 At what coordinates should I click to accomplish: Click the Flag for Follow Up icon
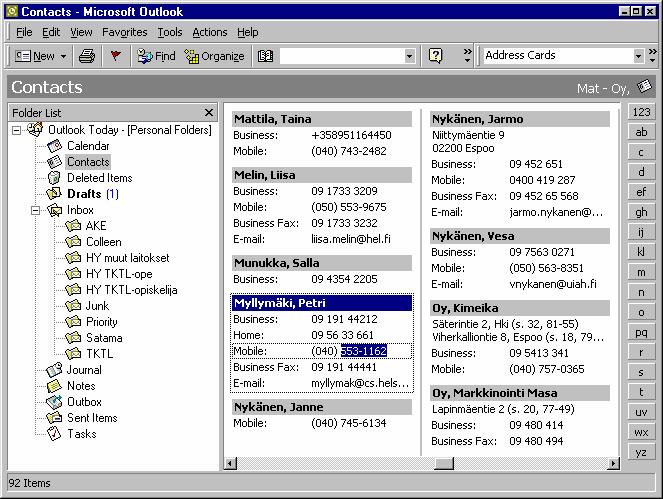[x=115, y=55]
